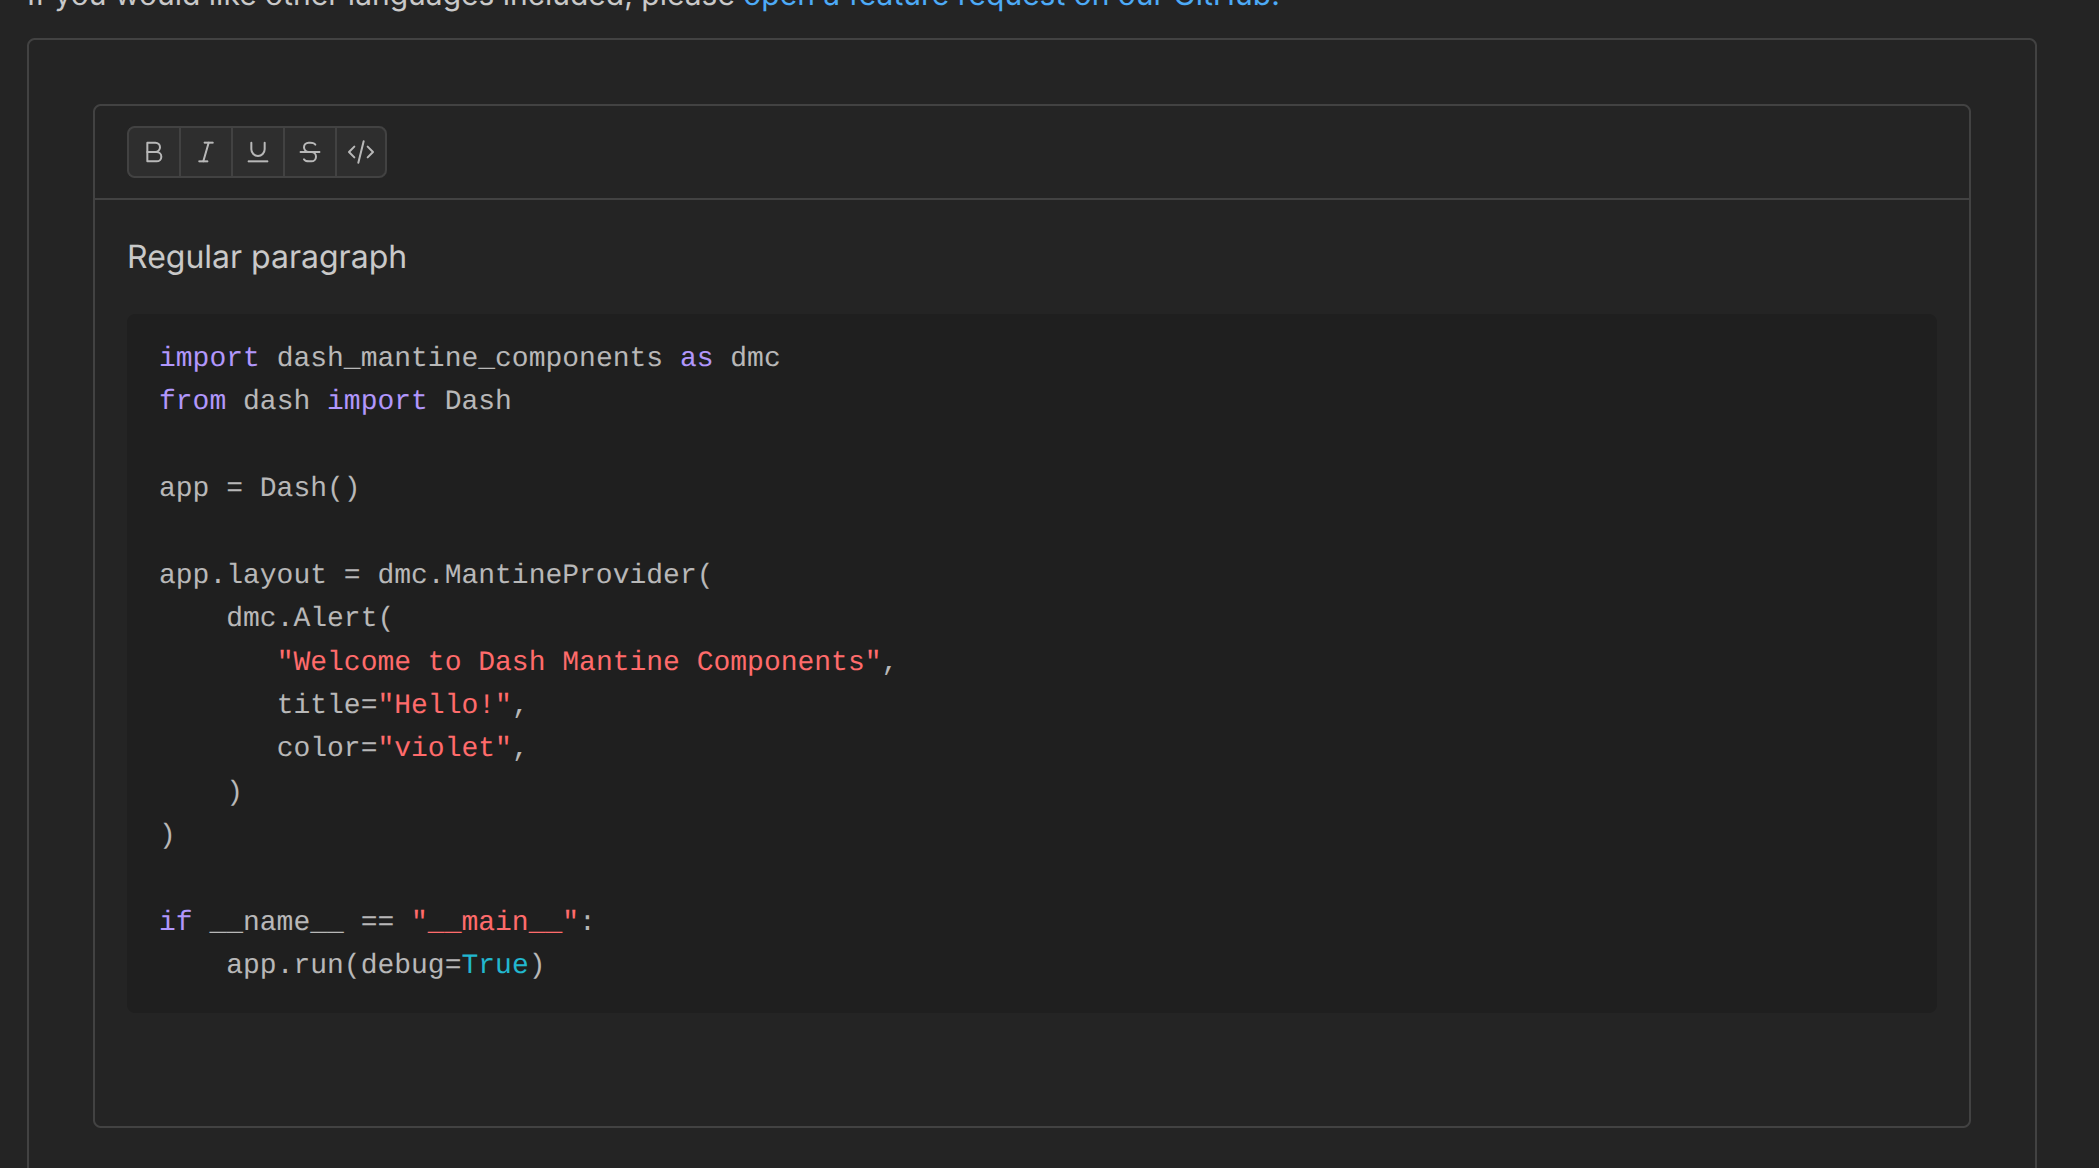Toggle italic formatting button
Image resolution: width=2099 pixels, height=1168 pixels.
click(x=206, y=152)
